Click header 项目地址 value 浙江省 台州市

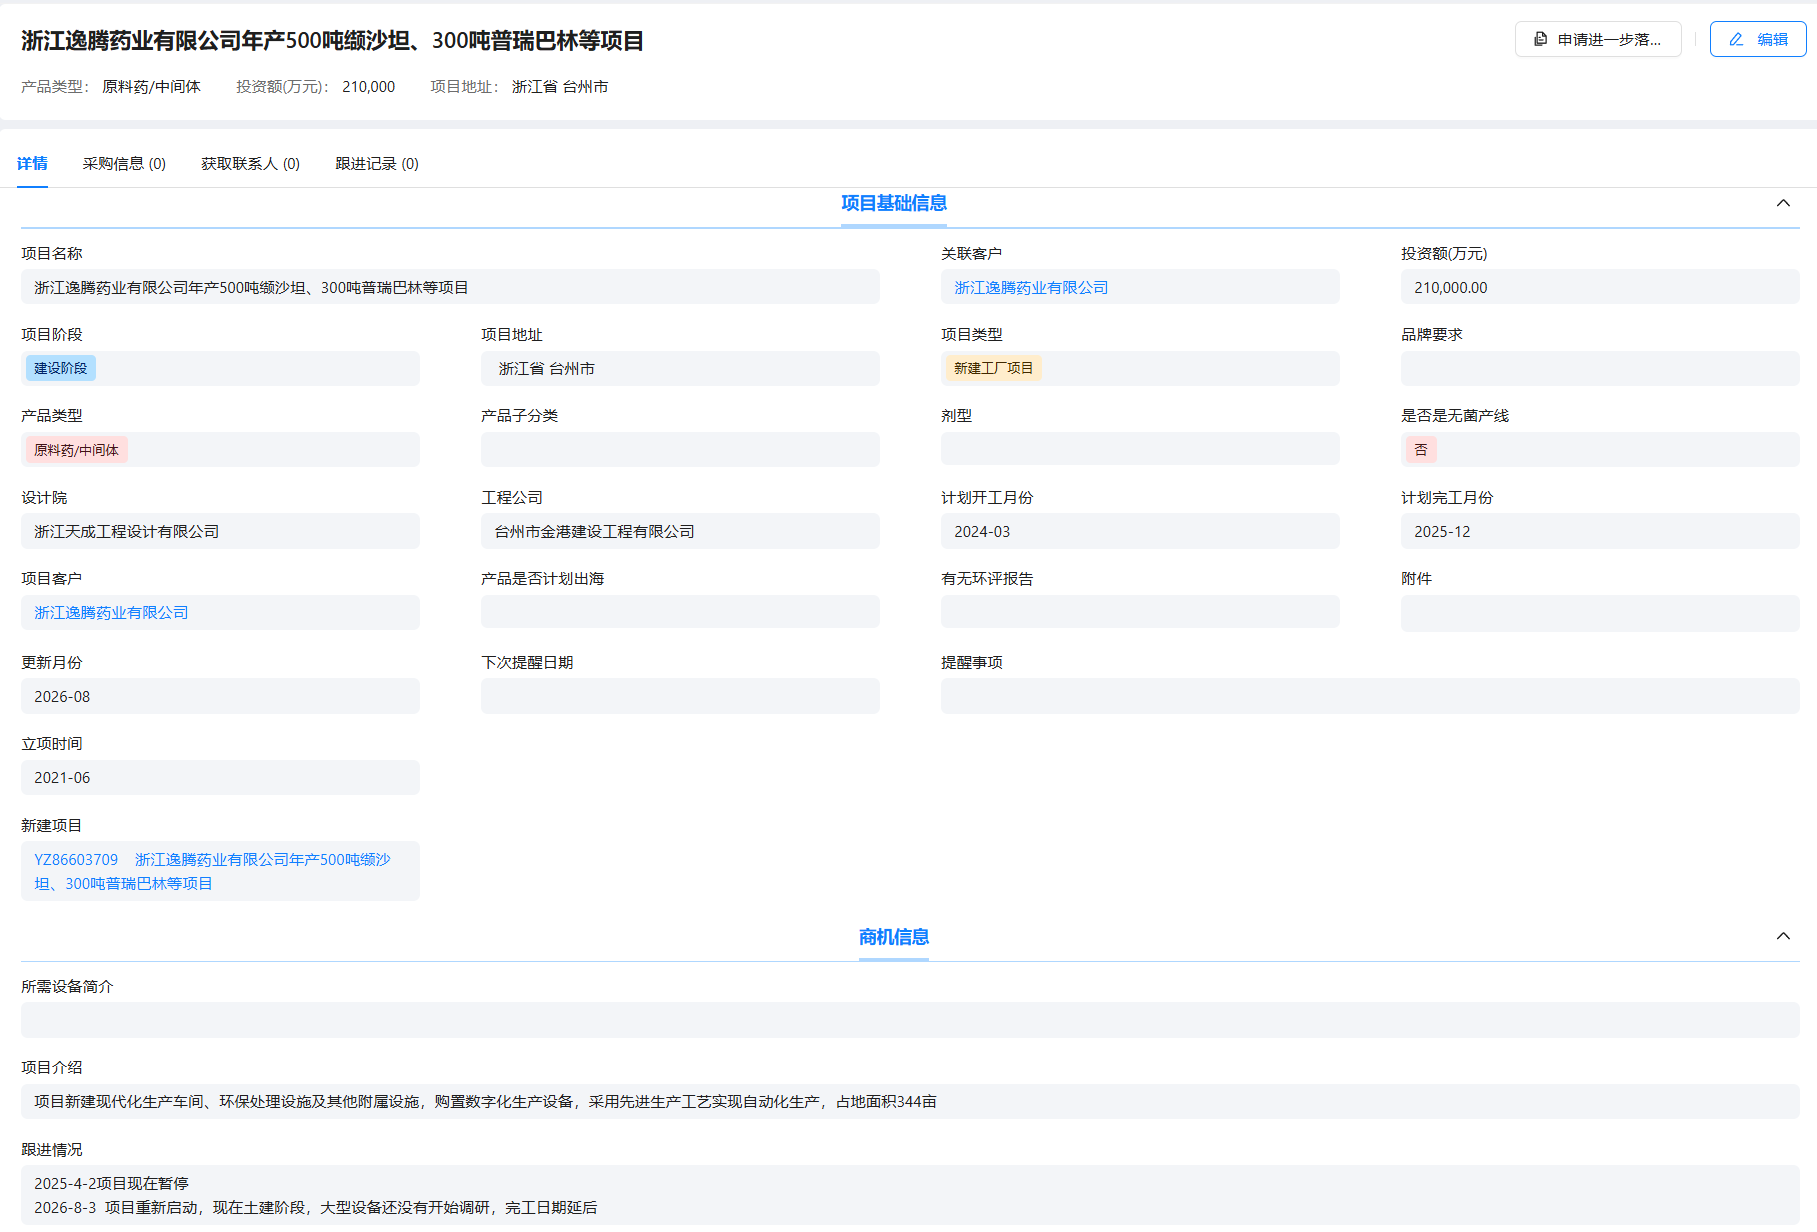[560, 87]
